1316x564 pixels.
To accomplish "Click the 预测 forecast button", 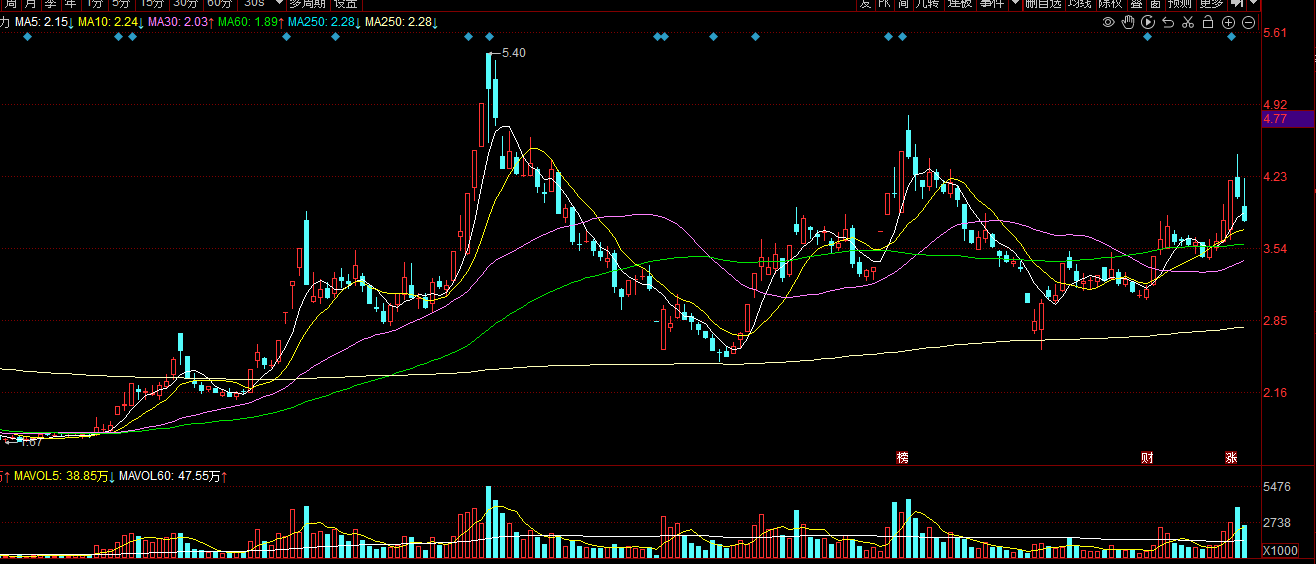I will pos(1180,4).
